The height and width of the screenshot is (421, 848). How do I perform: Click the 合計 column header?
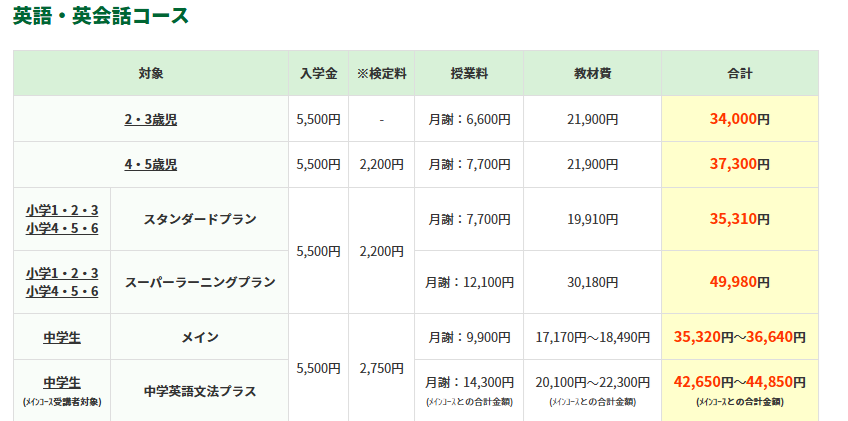point(739,73)
